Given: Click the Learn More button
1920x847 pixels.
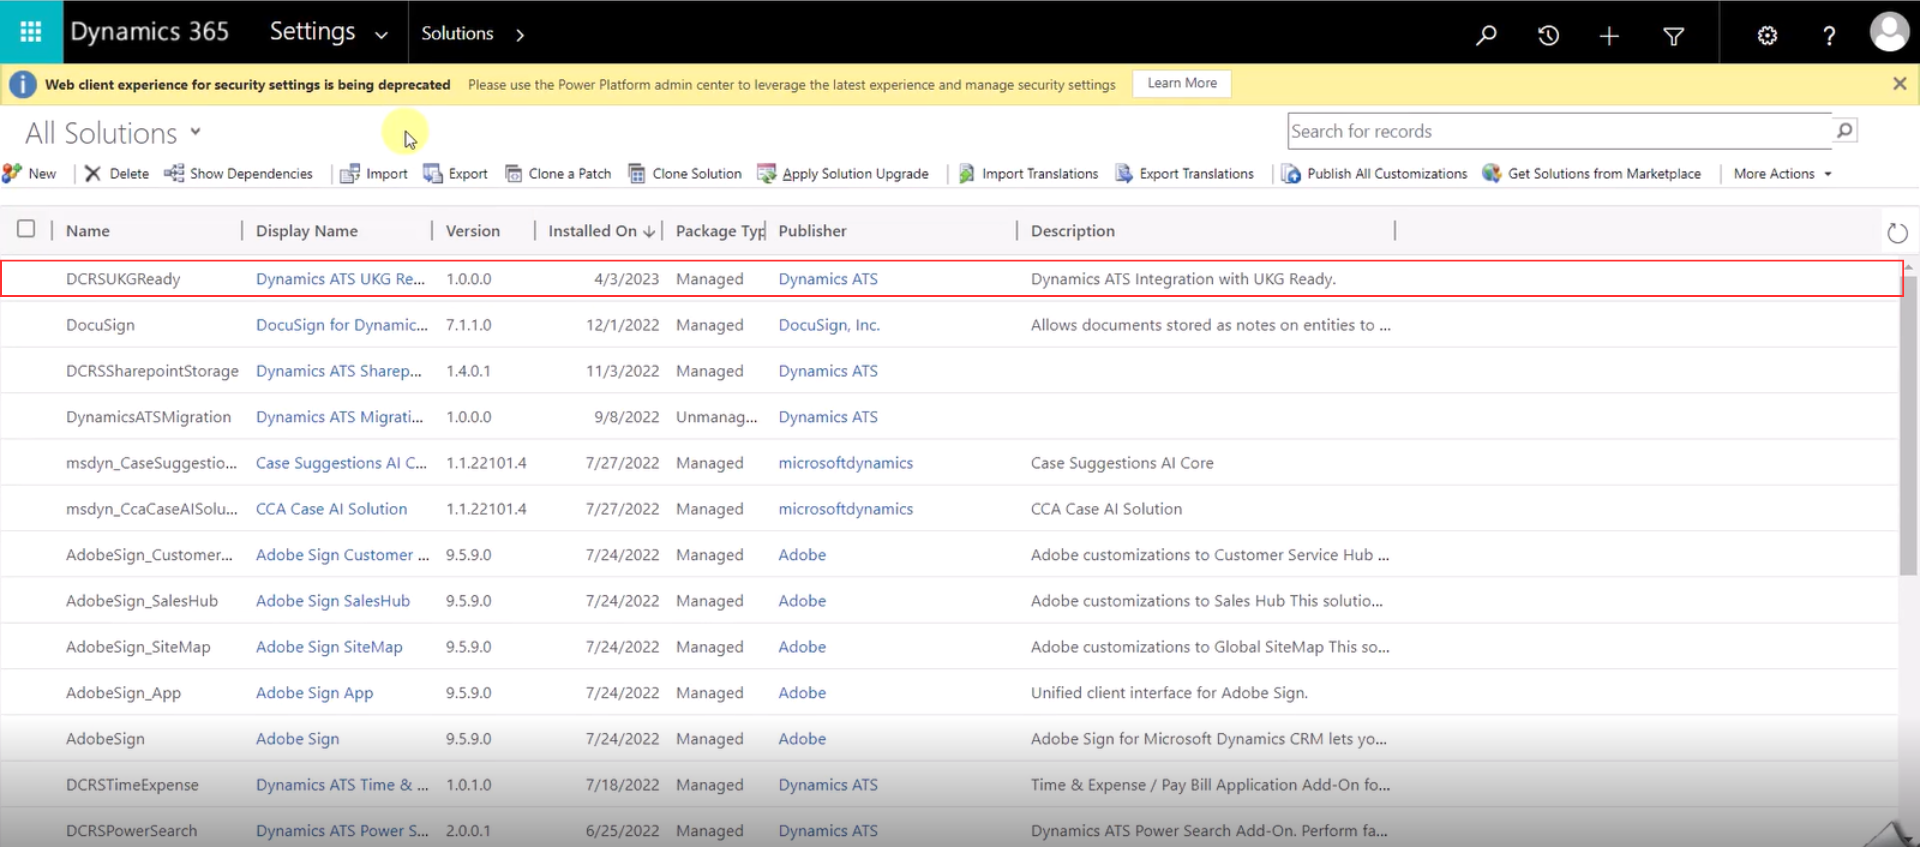Looking at the screenshot, I should 1182,83.
